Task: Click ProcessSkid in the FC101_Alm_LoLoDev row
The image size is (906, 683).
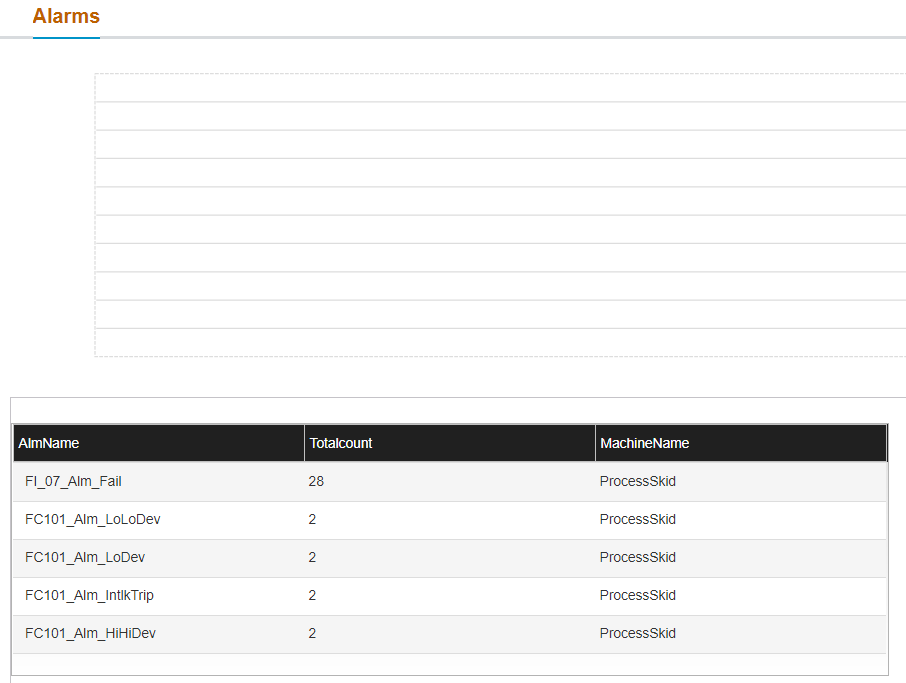Action: click(637, 519)
